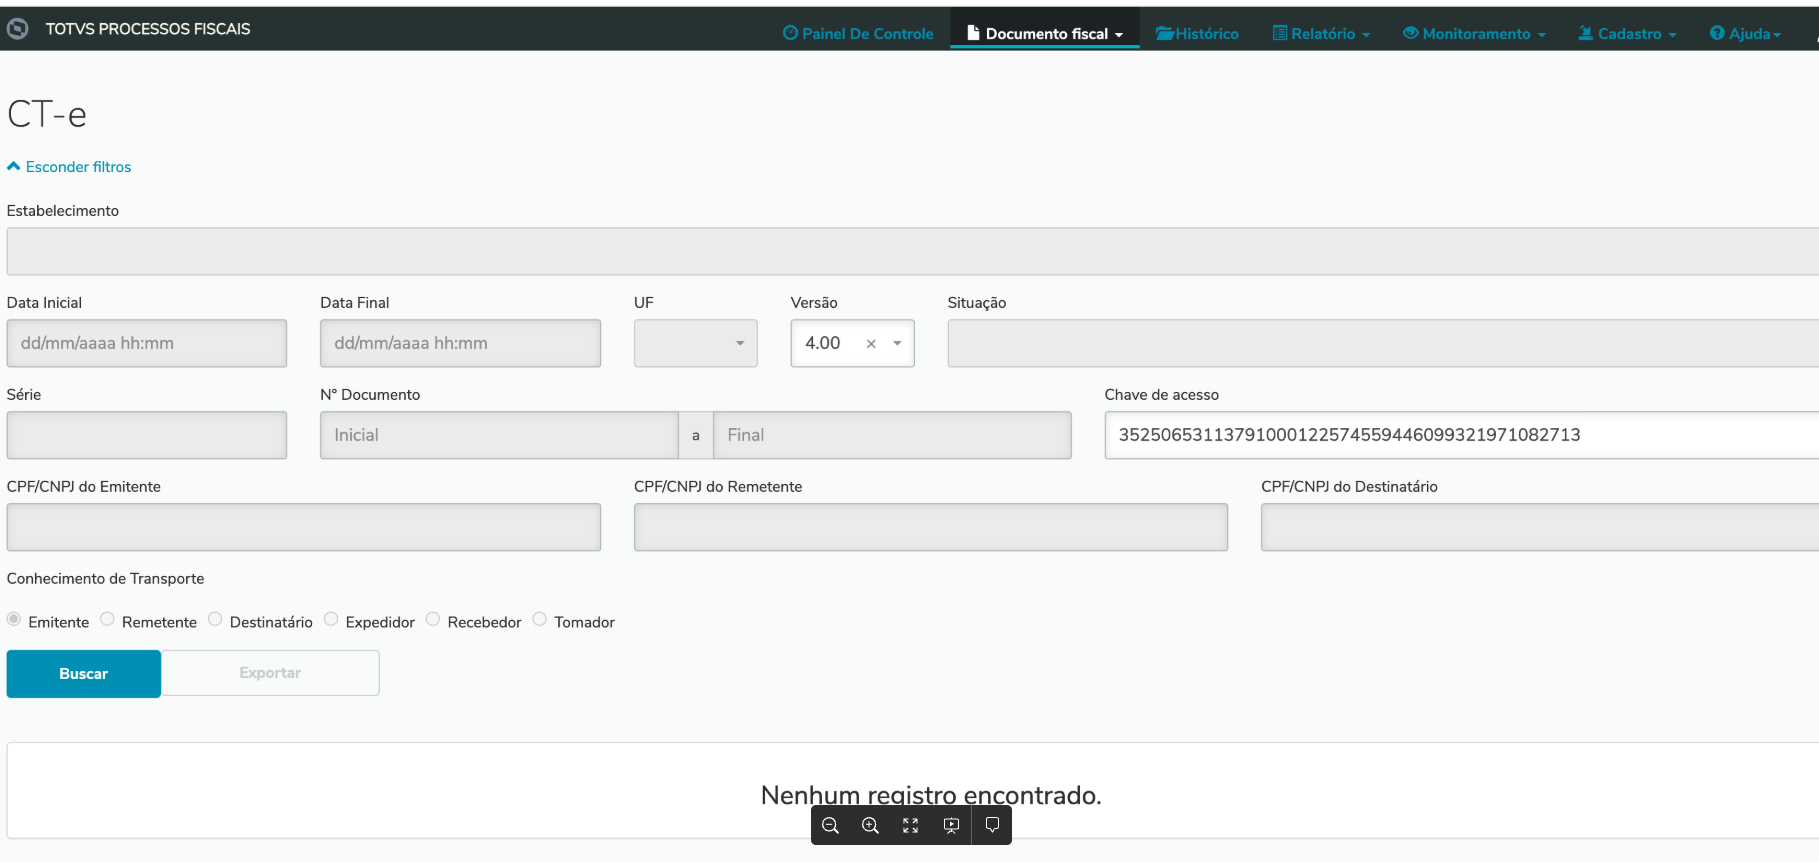
Task: Focus the CPF/CNPJ do Remetente field
Action: pyautogui.click(x=931, y=527)
